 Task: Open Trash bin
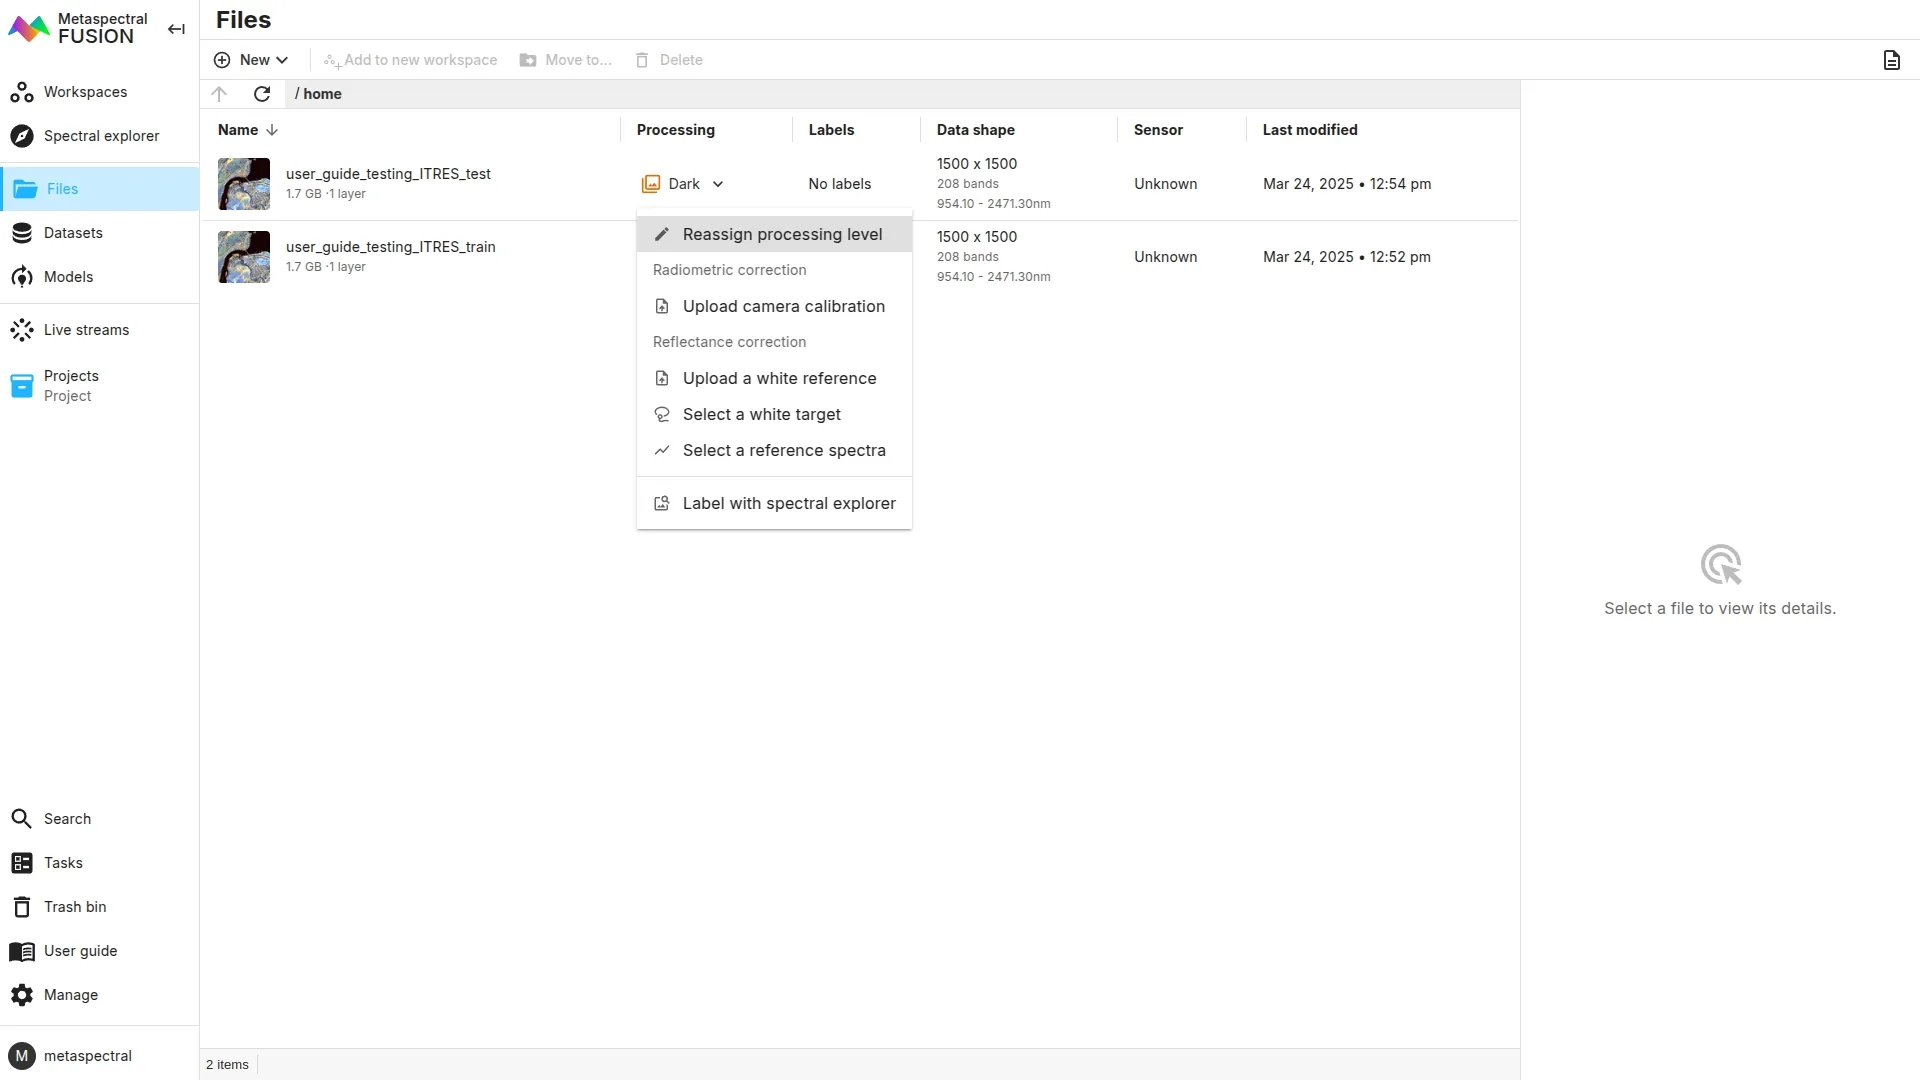tap(74, 907)
